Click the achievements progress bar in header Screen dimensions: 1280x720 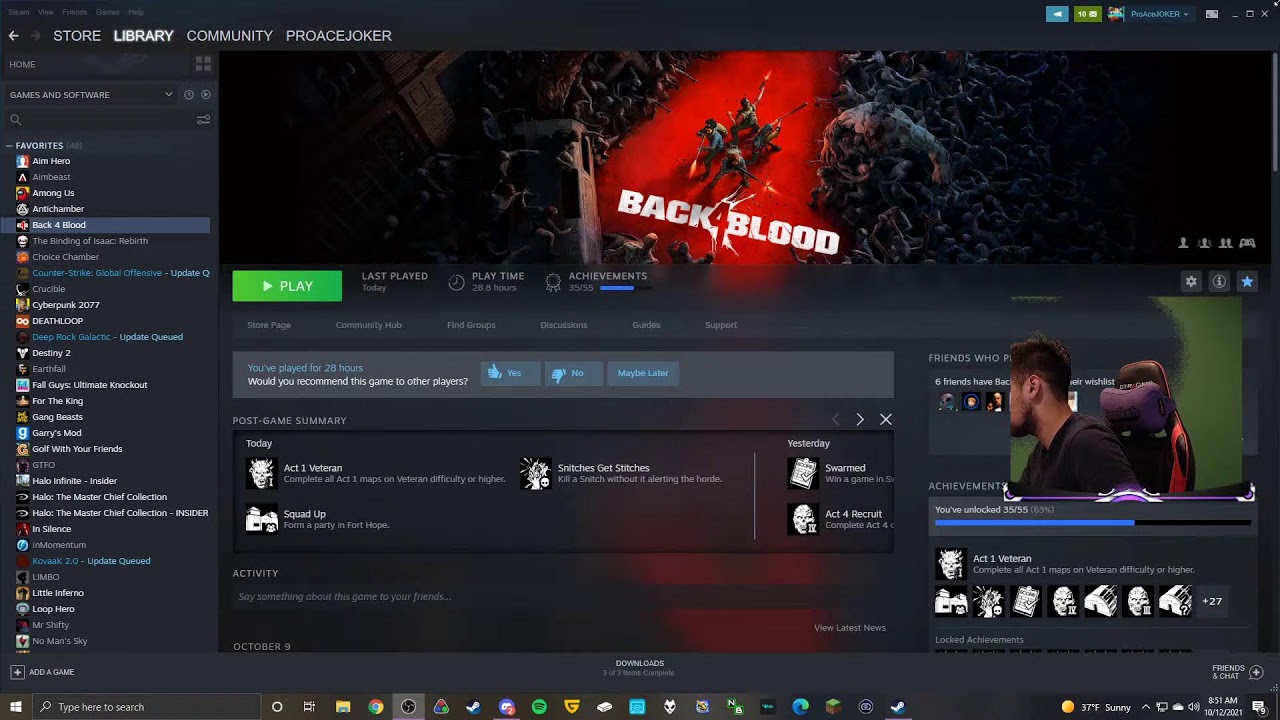[626, 288]
